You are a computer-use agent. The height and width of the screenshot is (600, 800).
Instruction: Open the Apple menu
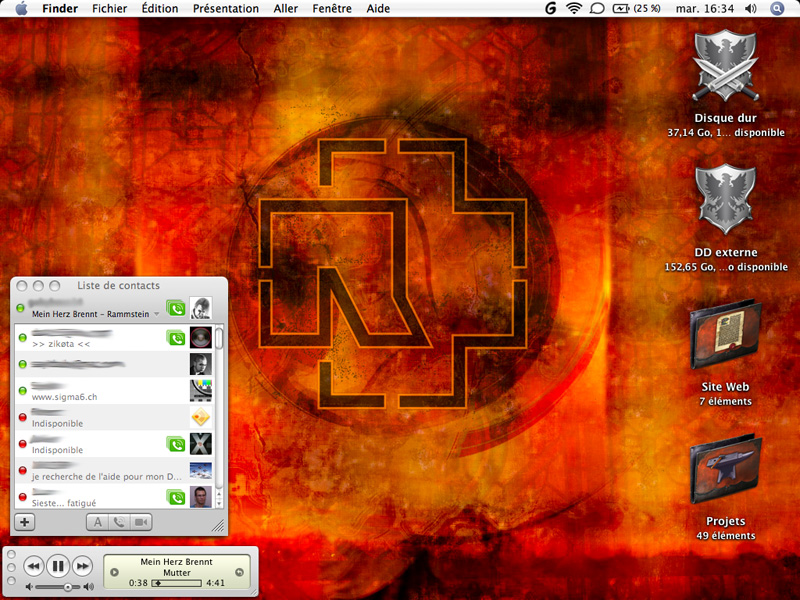(x=21, y=8)
